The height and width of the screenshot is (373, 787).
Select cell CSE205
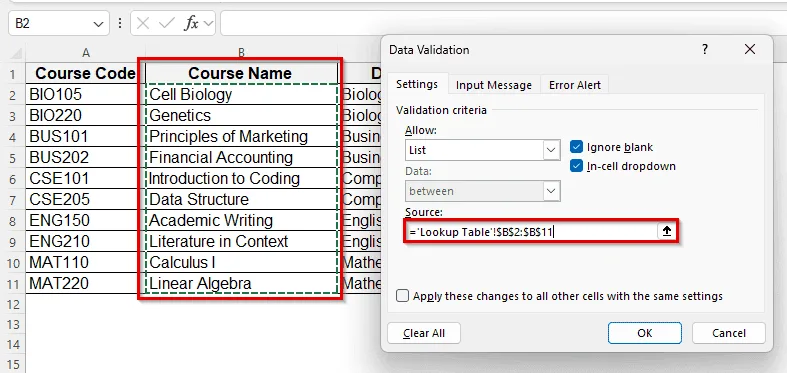(x=85, y=199)
